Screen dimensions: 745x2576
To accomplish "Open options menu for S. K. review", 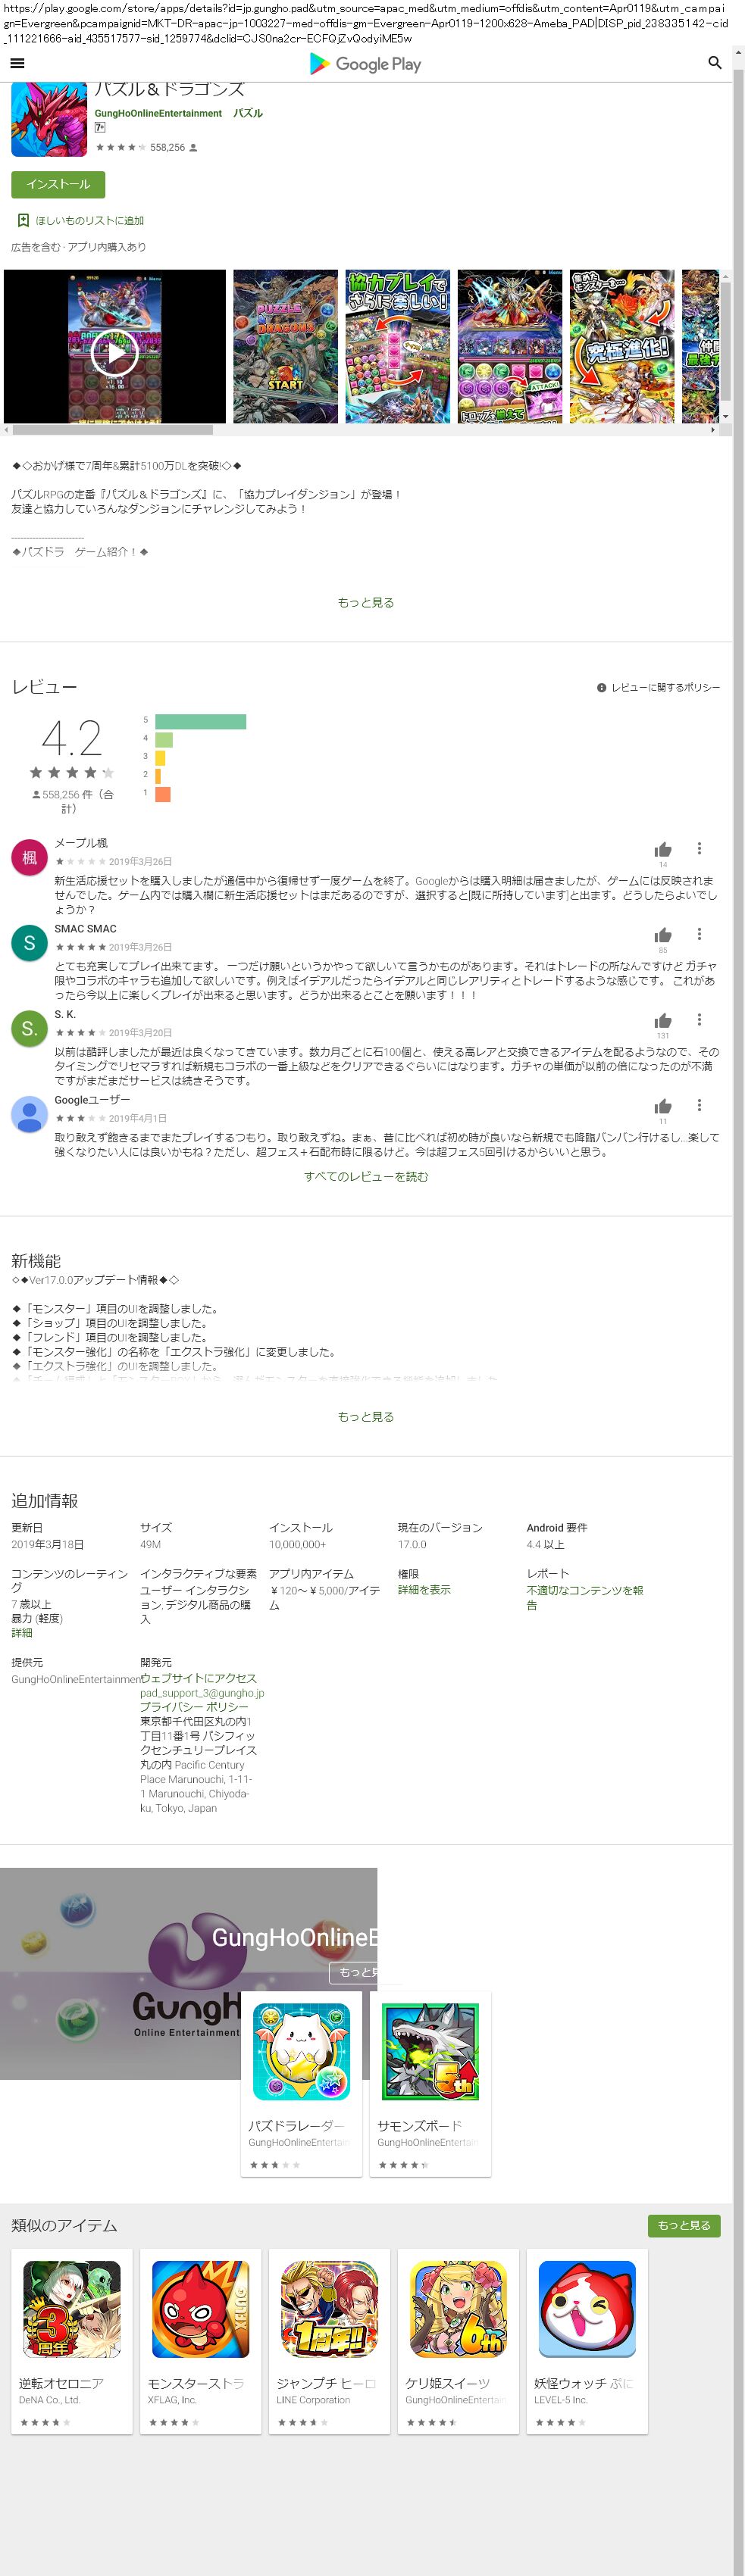I will (x=699, y=1020).
